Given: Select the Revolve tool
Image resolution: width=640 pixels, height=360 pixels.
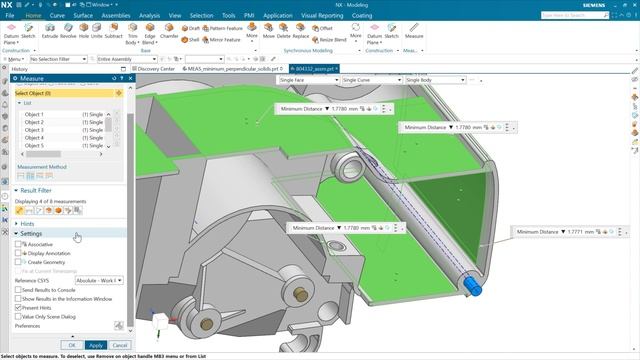Looking at the screenshot, I should pyautogui.click(x=68, y=31).
